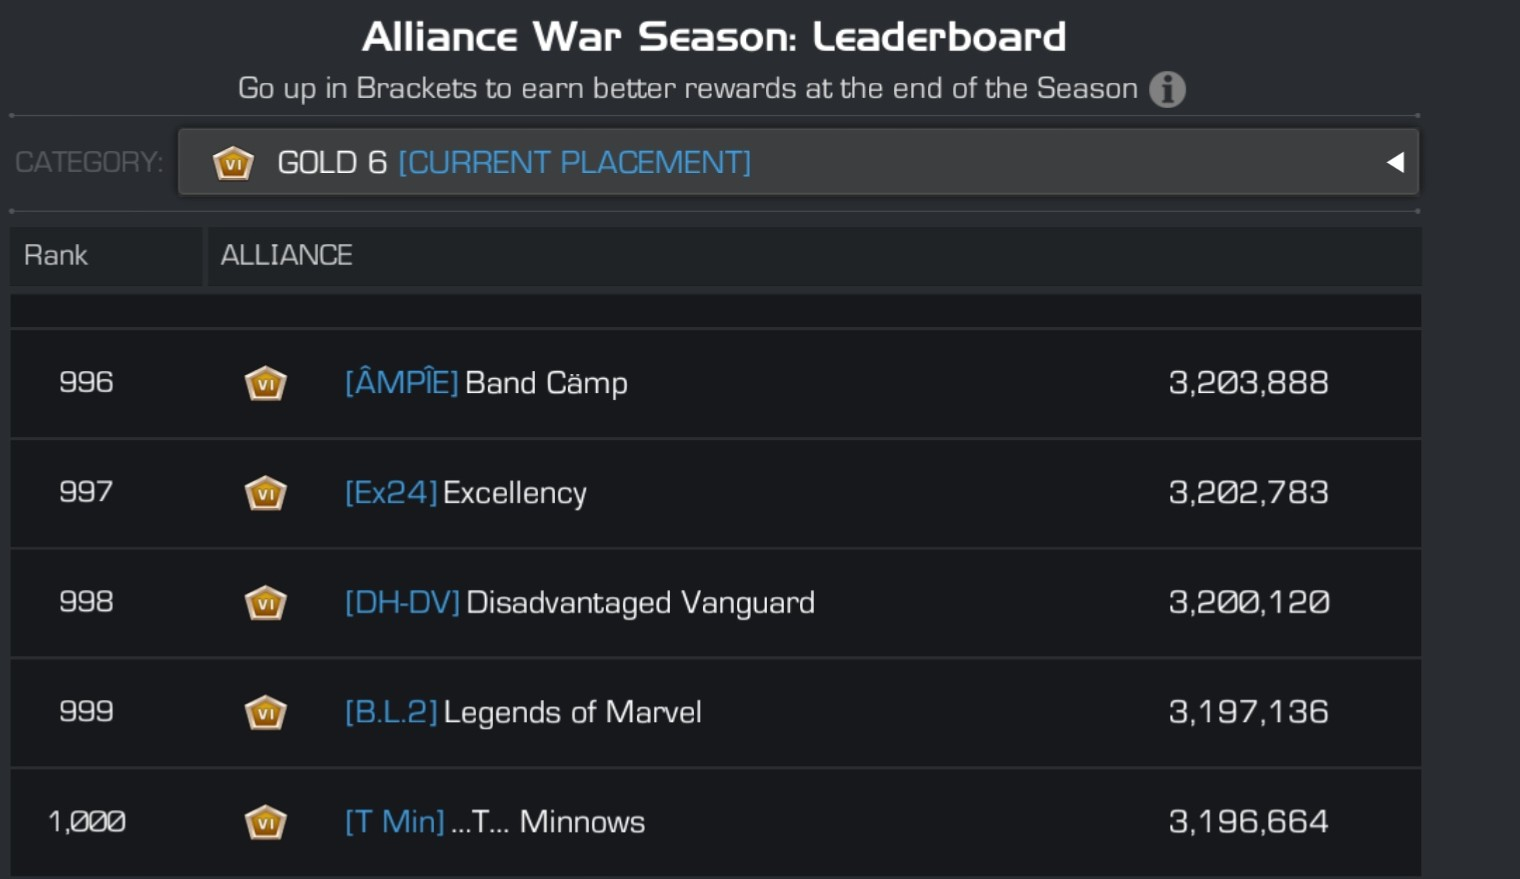
Task: Click the tier badge for Disadvantaged Vanguard
Action: pos(265,603)
